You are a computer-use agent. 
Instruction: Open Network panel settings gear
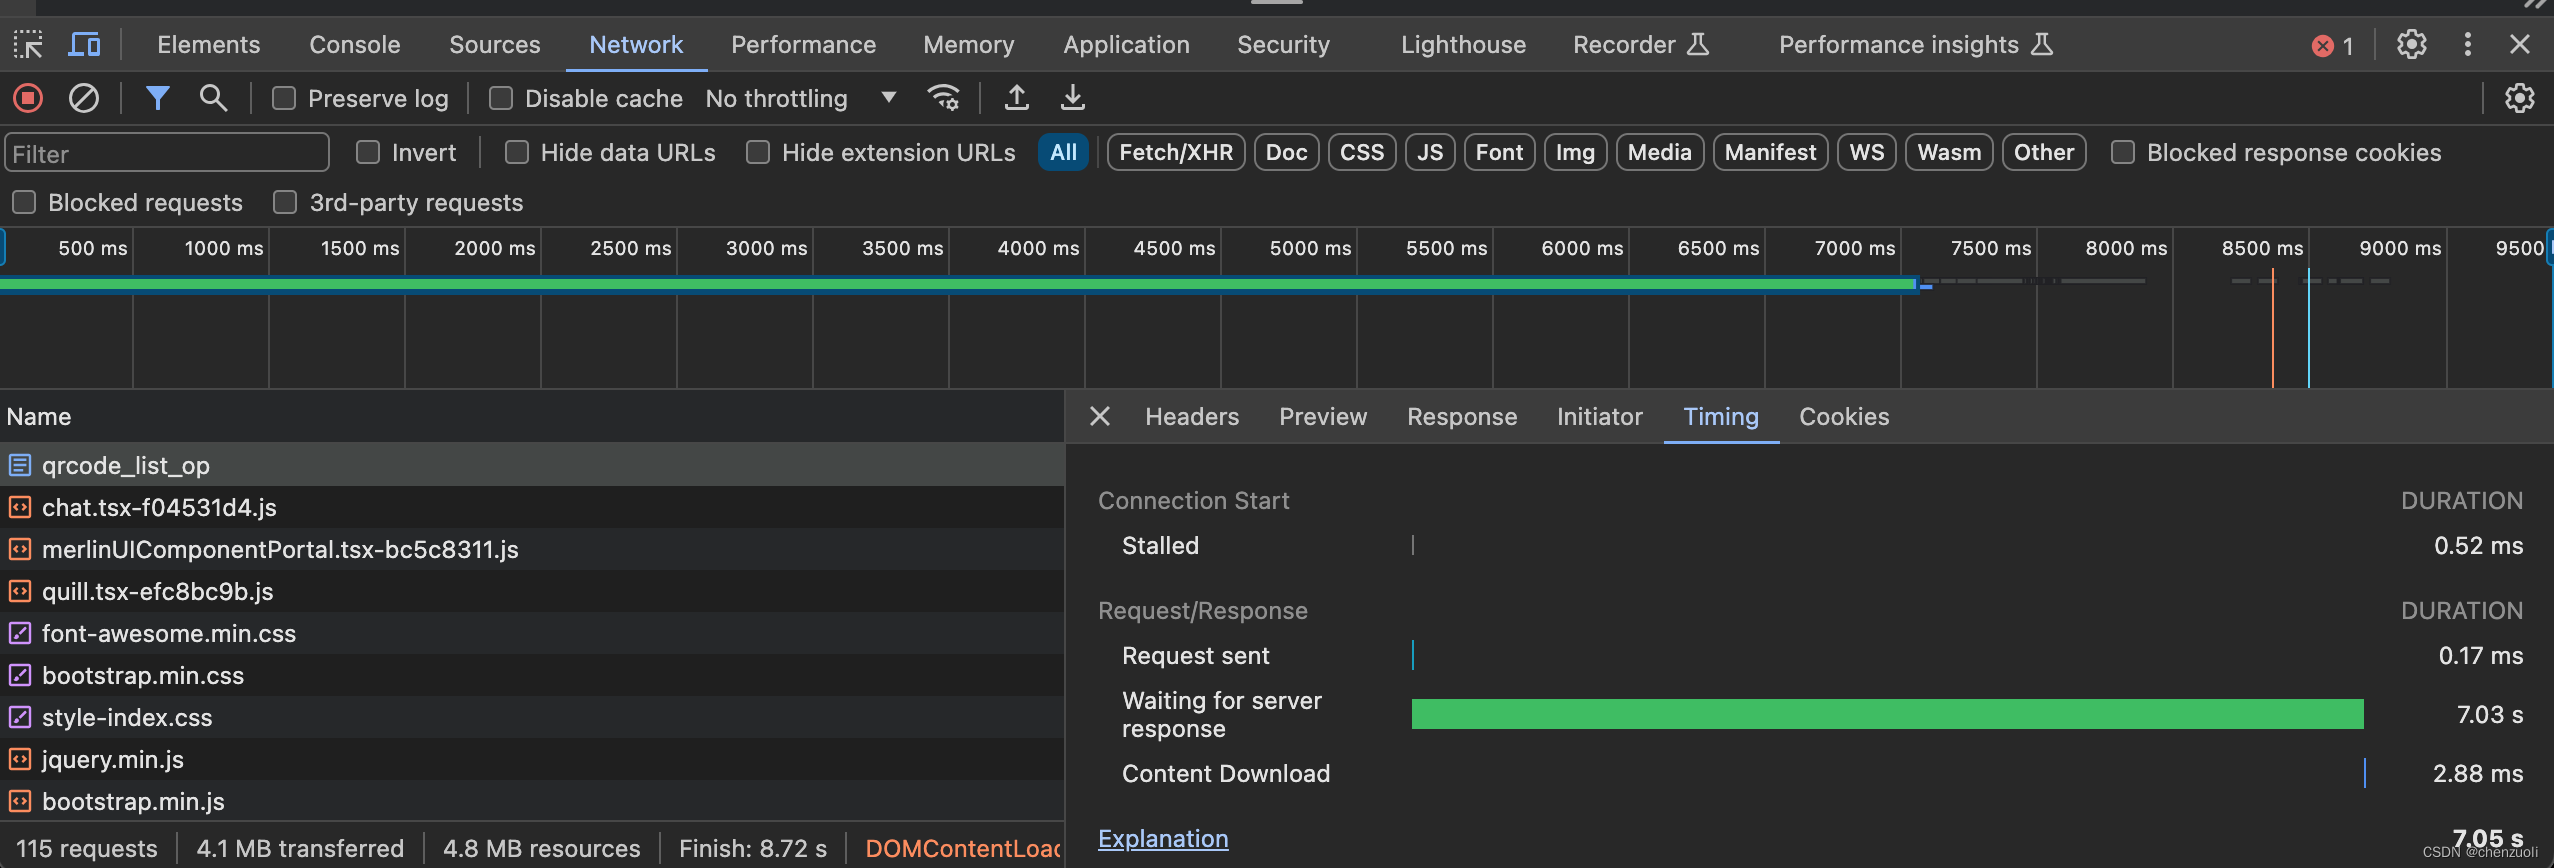click(x=2519, y=98)
